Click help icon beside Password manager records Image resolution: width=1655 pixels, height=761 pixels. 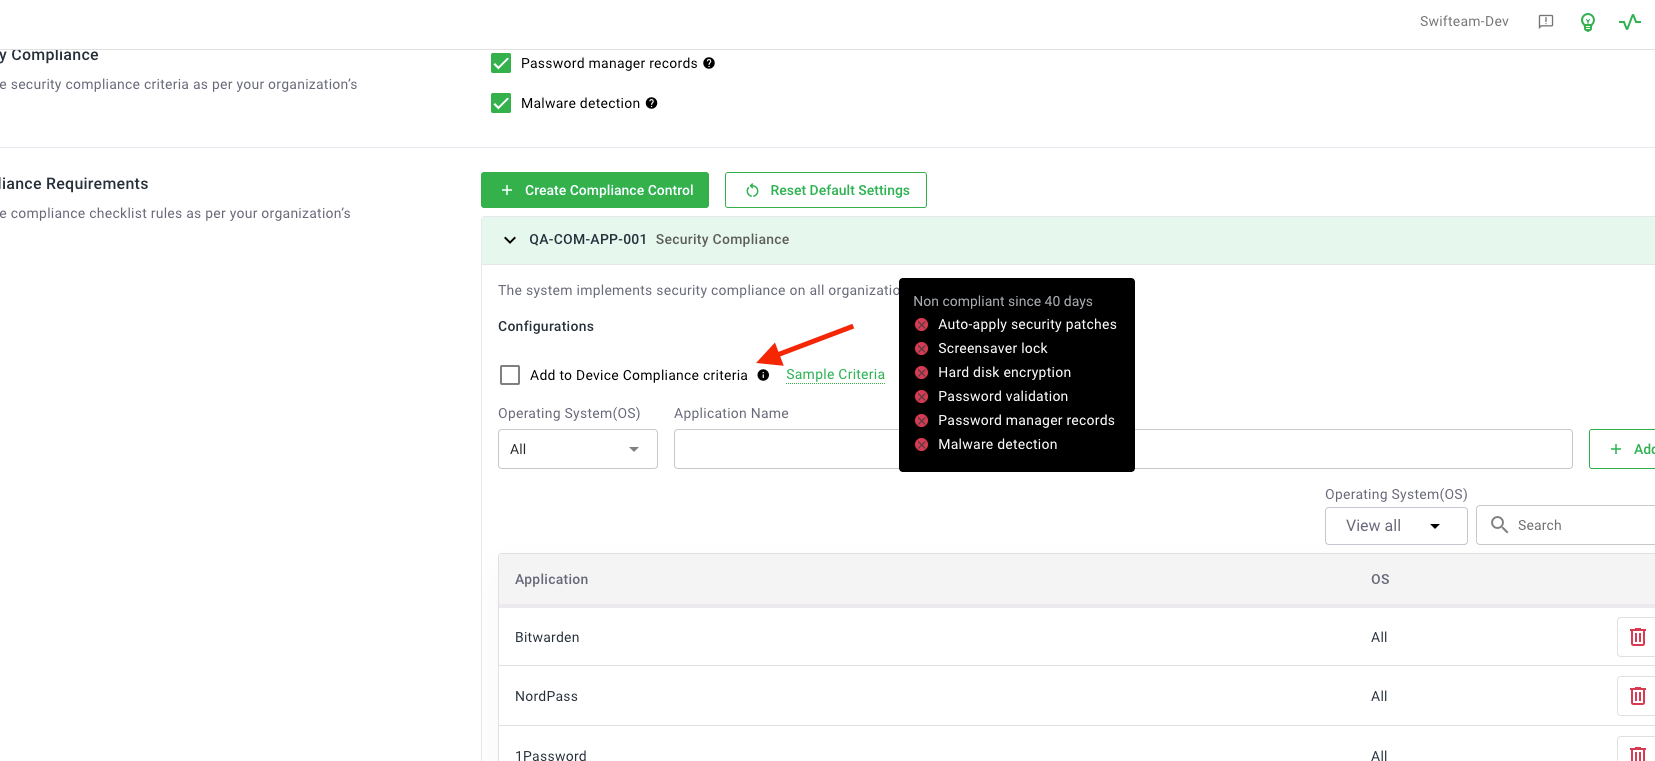click(x=709, y=63)
